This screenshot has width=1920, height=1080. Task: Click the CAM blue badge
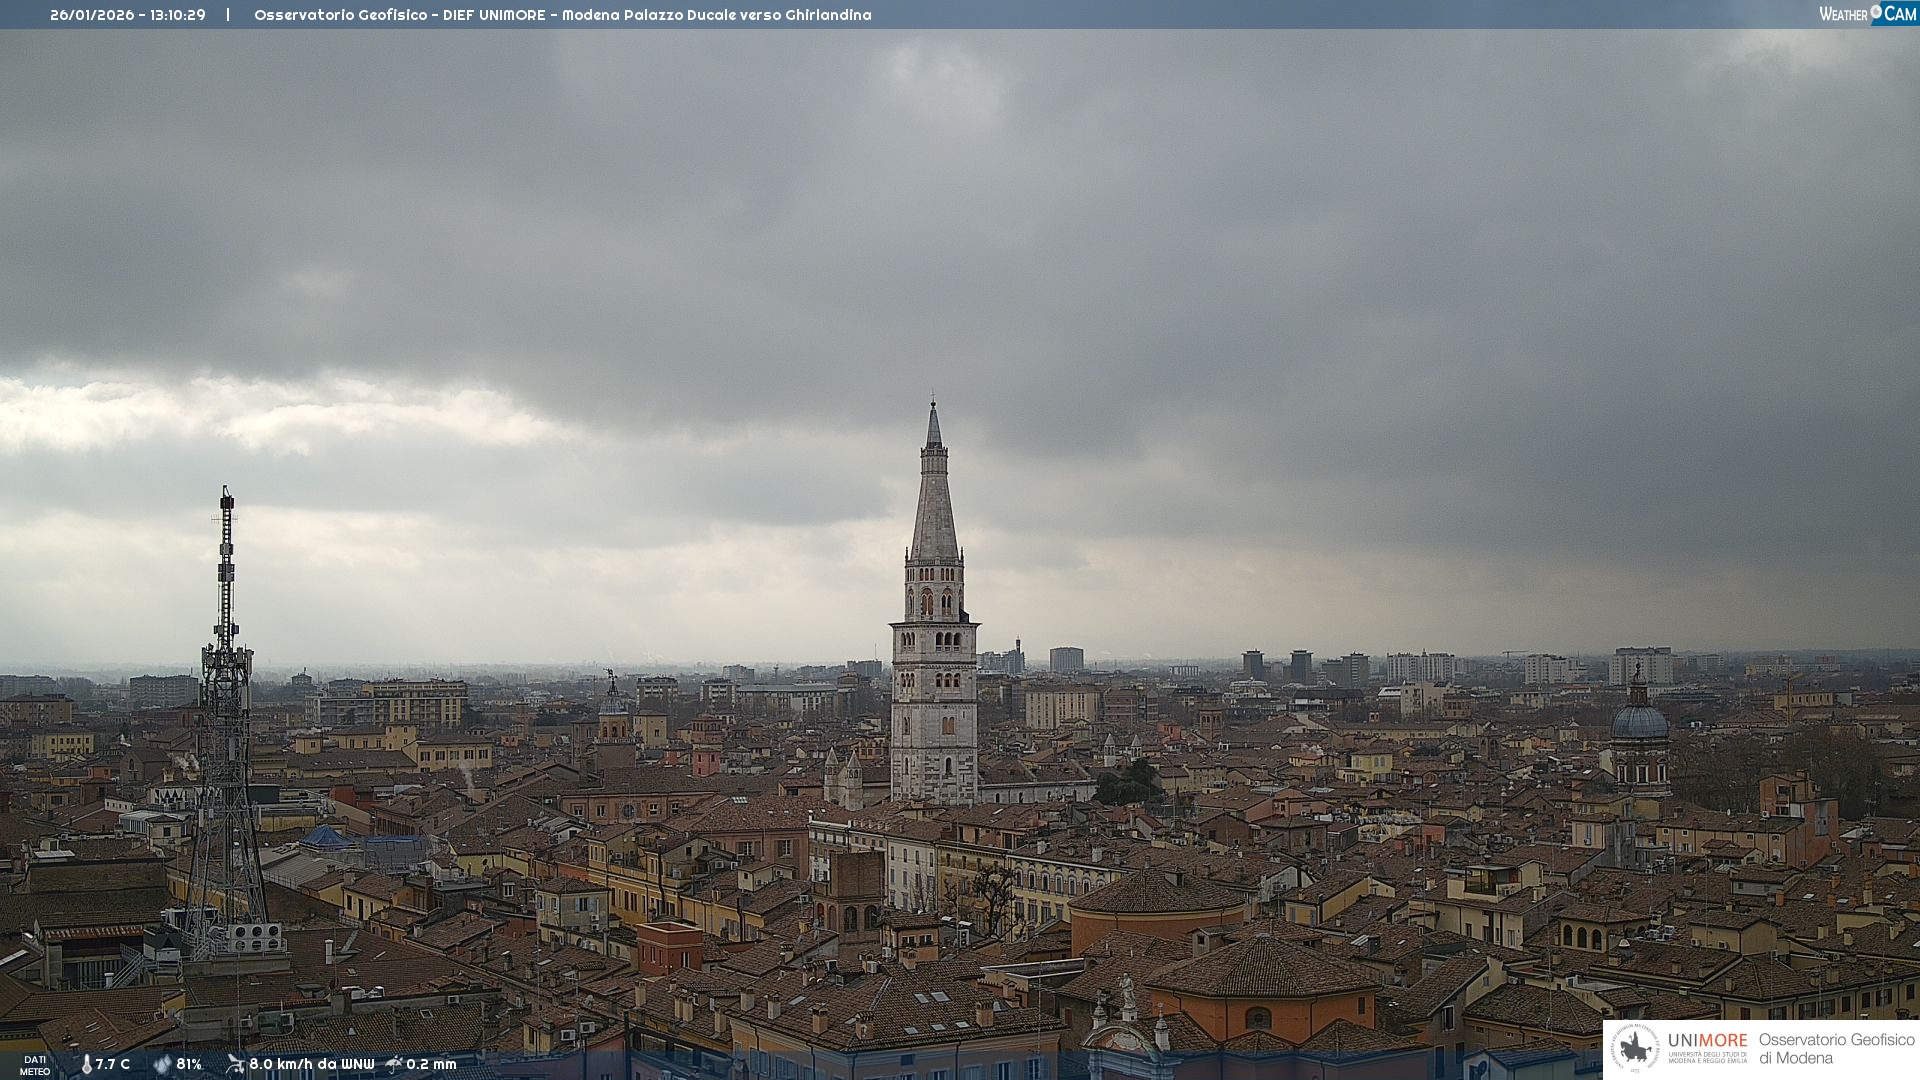click(1898, 14)
